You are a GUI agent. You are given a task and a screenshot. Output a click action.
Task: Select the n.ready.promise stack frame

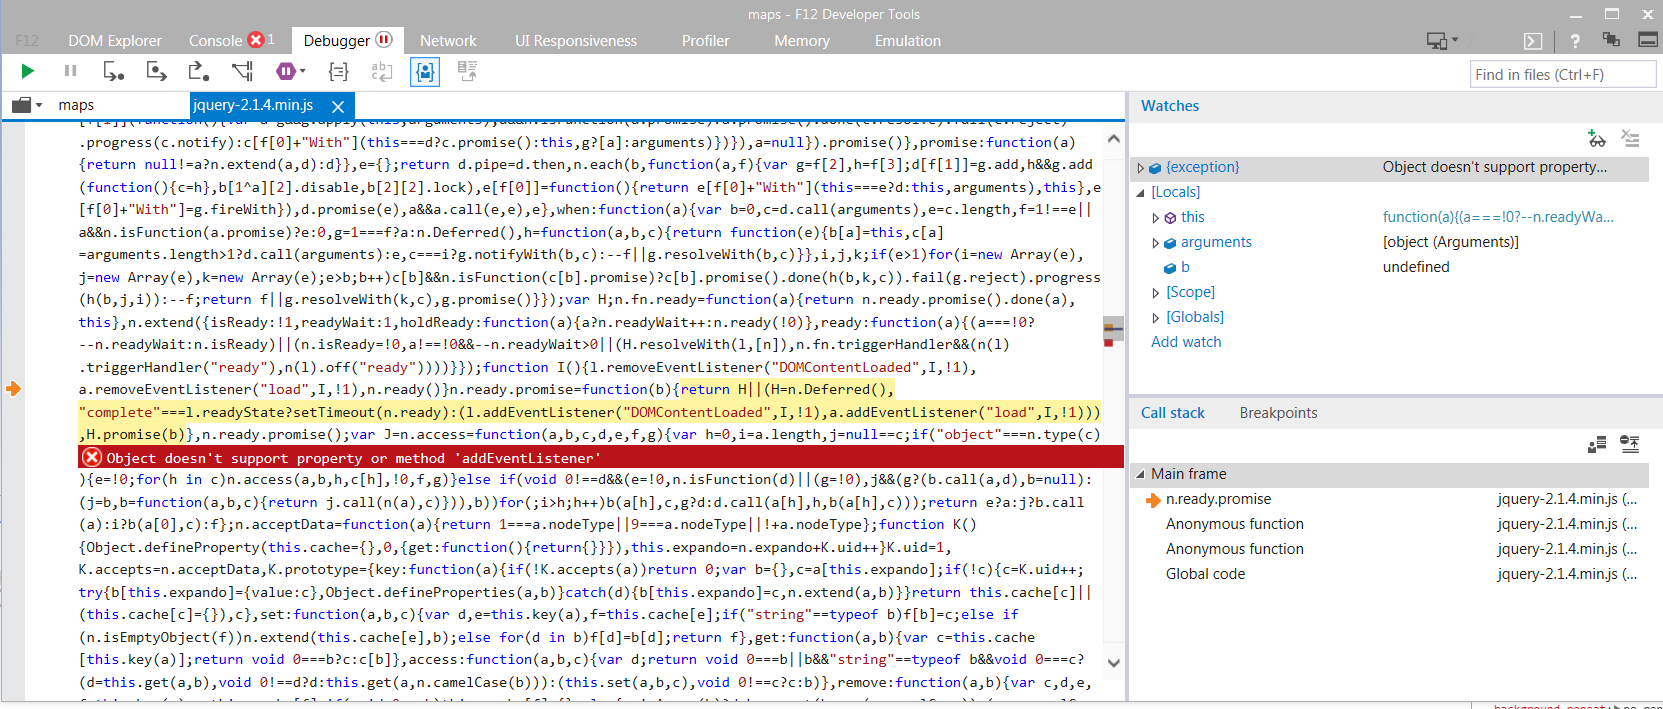pyautogui.click(x=1389, y=499)
